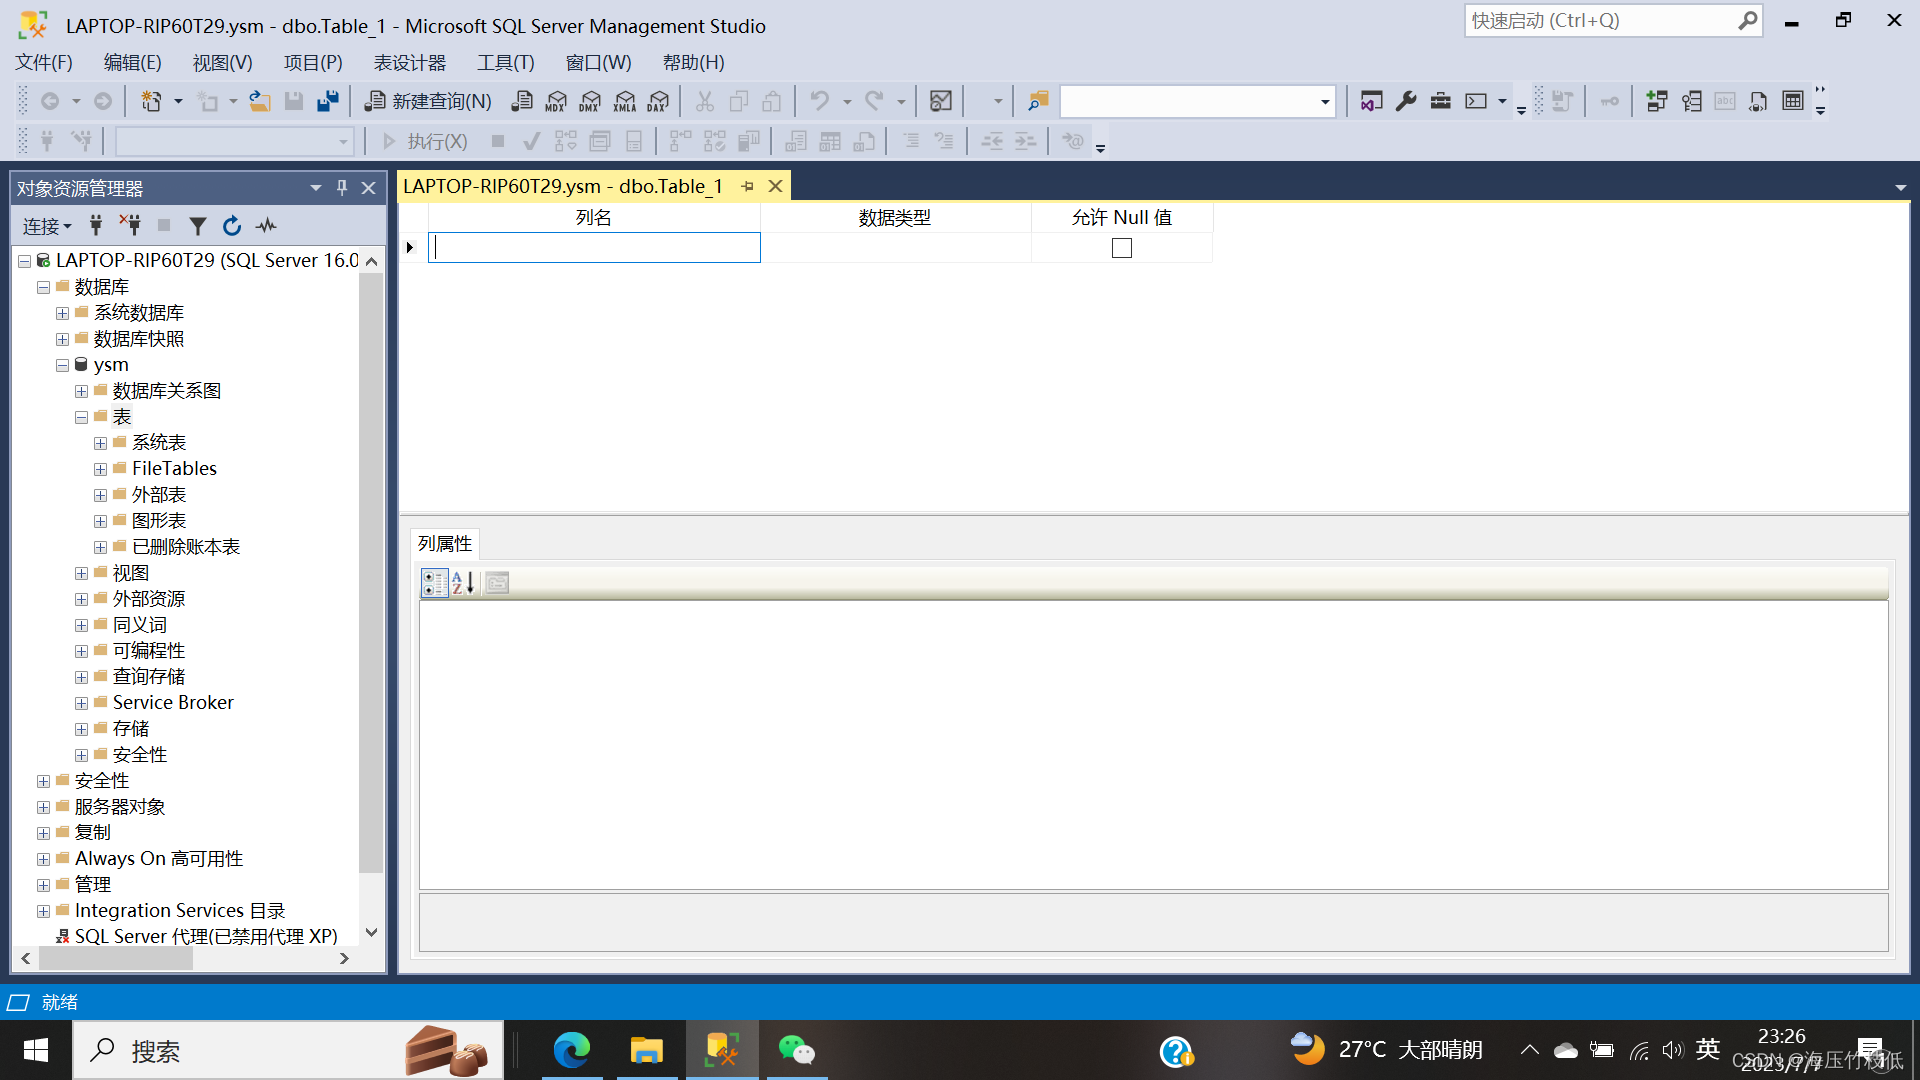The image size is (1920, 1080).
Task: Click the 新建查询(N) button
Action: [429, 101]
